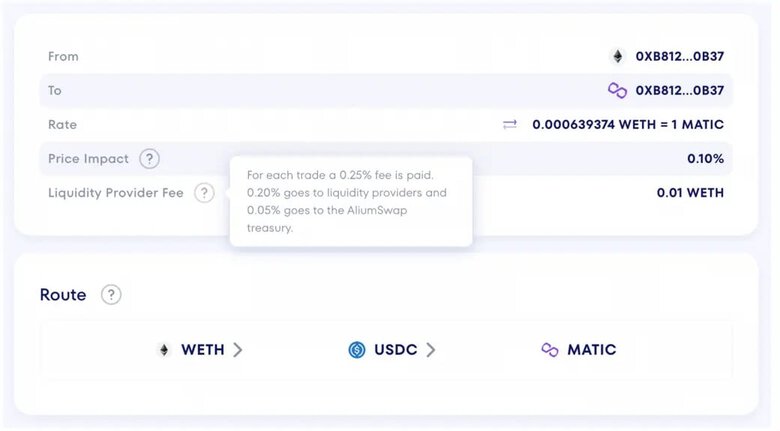This screenshot has height=431, width=780.
Task: Click the WETH token icon in route
Action: pos(164,350)
